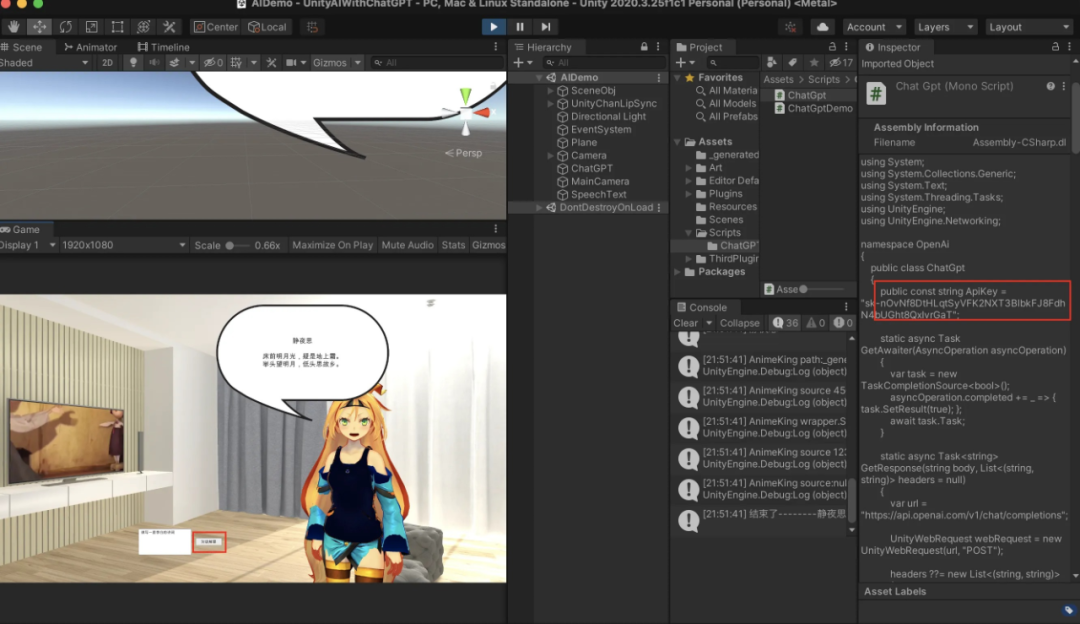This screenshot has height=624, width=1080.
Task: Lock the Hierarchy panel
Action: pos(644,47)
